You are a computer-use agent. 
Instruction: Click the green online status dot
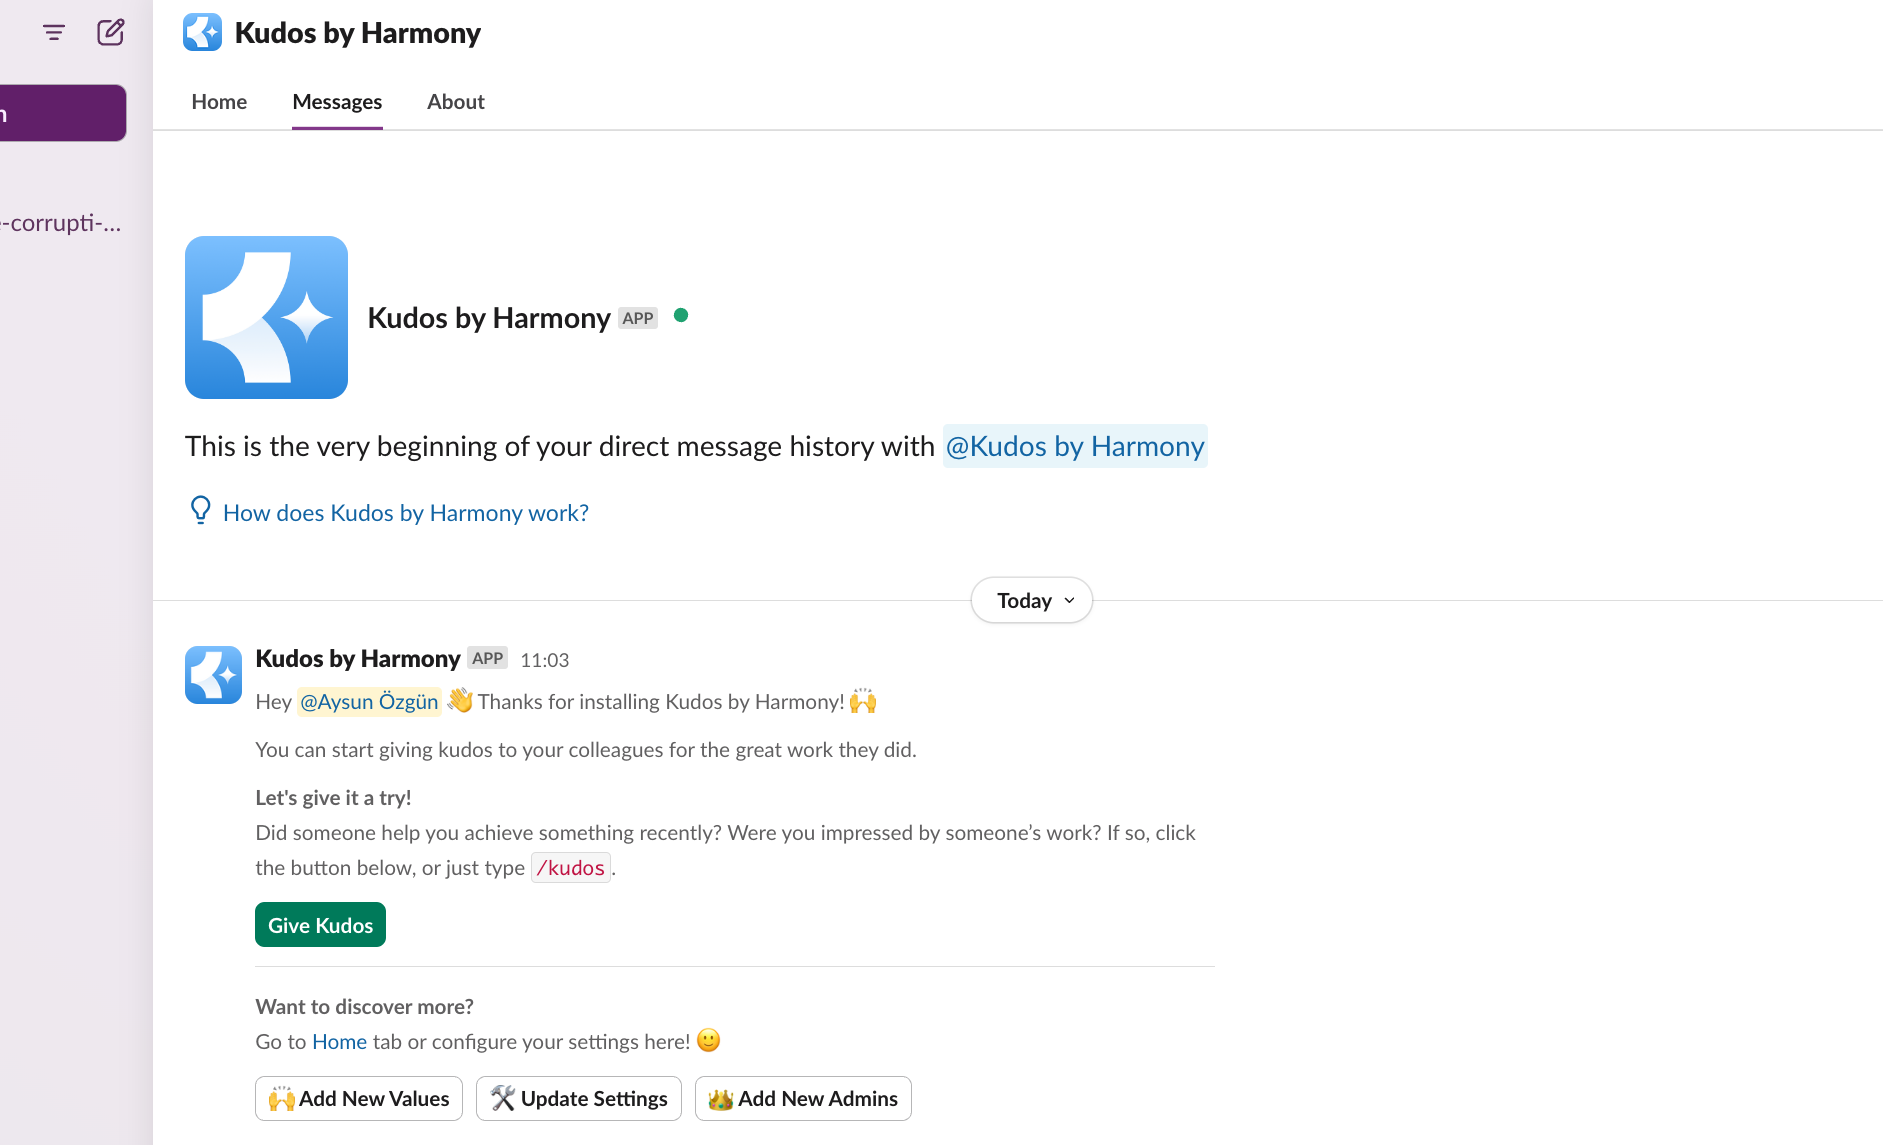[x=681, y=316]
